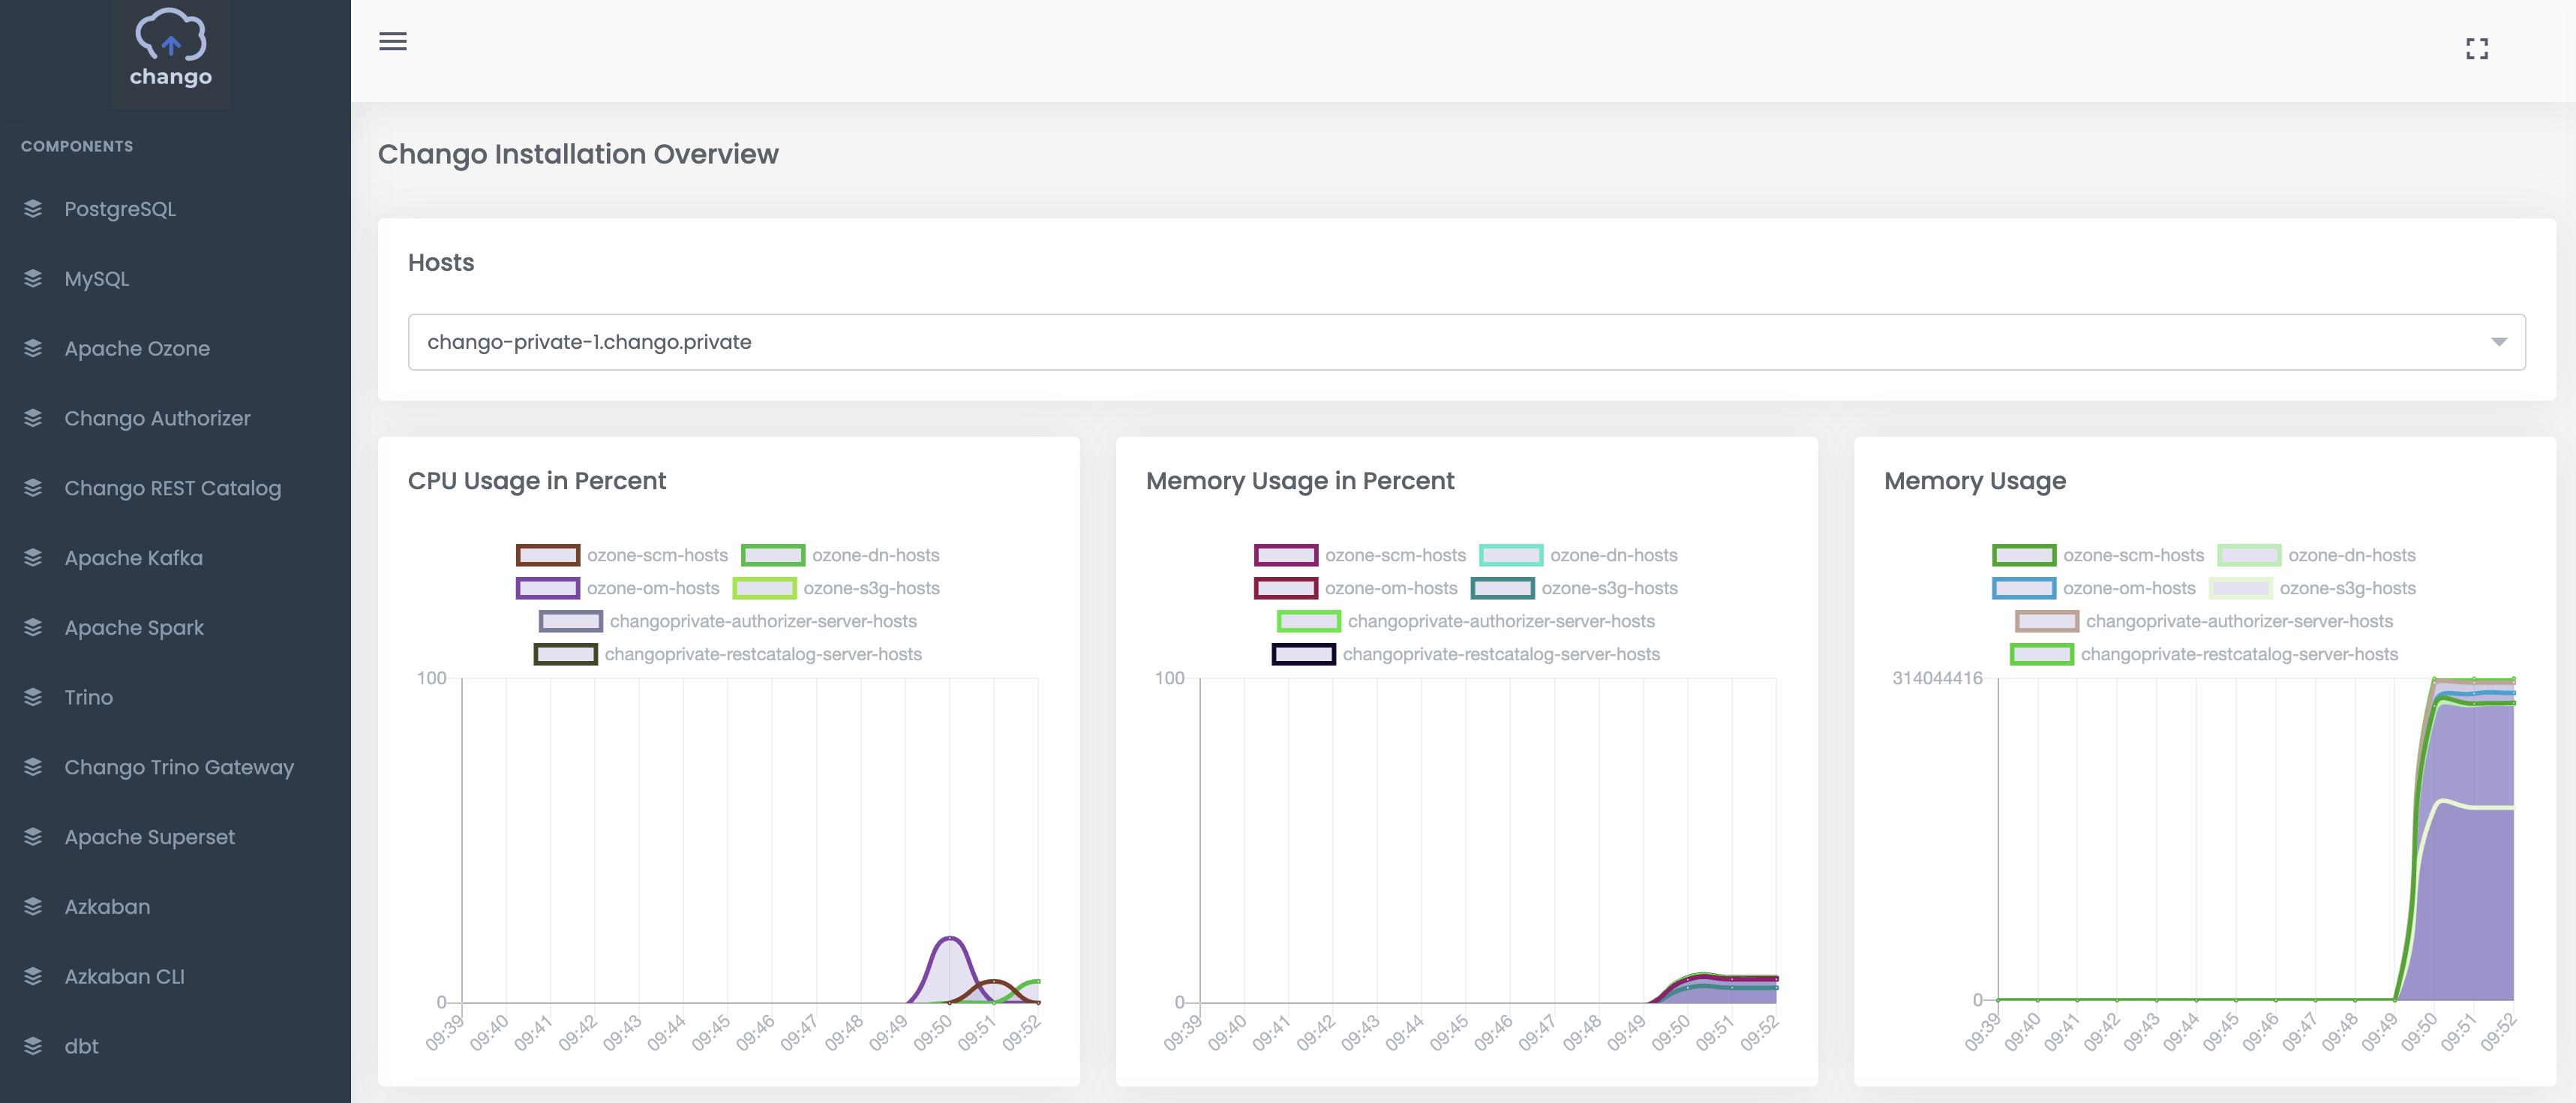Toggle ozone-scm-hosts in Memory Usage chart
This screenshot has height=1103, width=2576.
point(2097,555)
